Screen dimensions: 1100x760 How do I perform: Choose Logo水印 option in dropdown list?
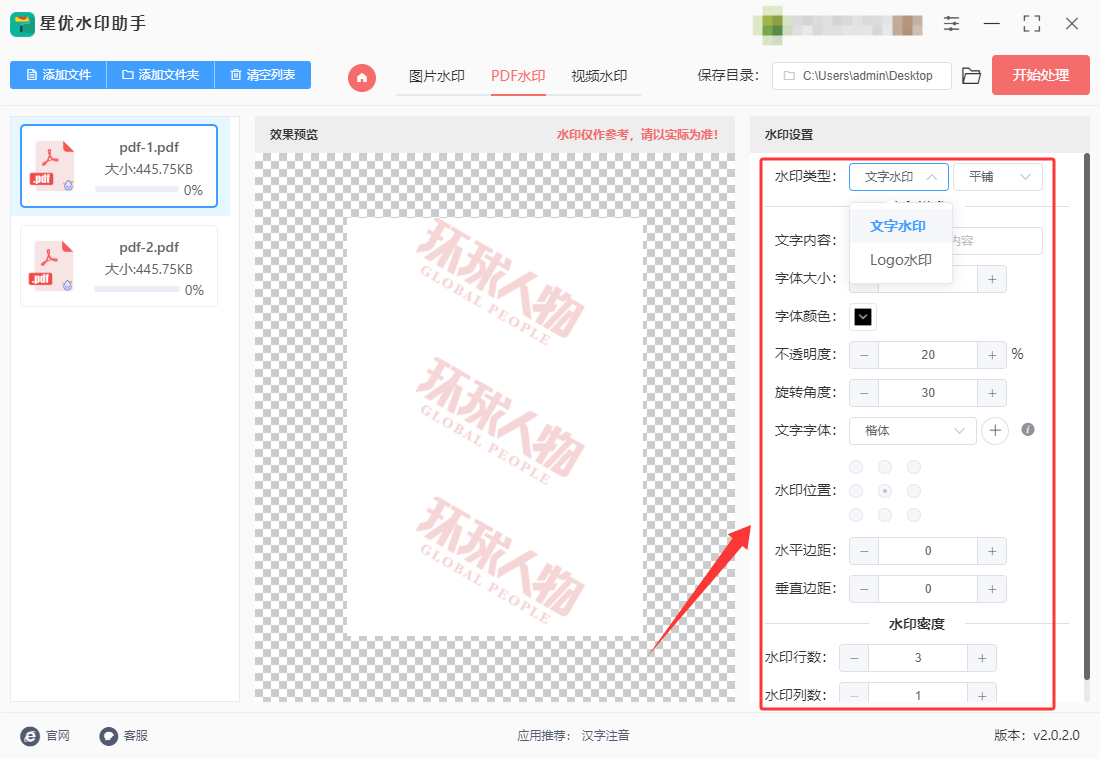(x=900, y=260)
